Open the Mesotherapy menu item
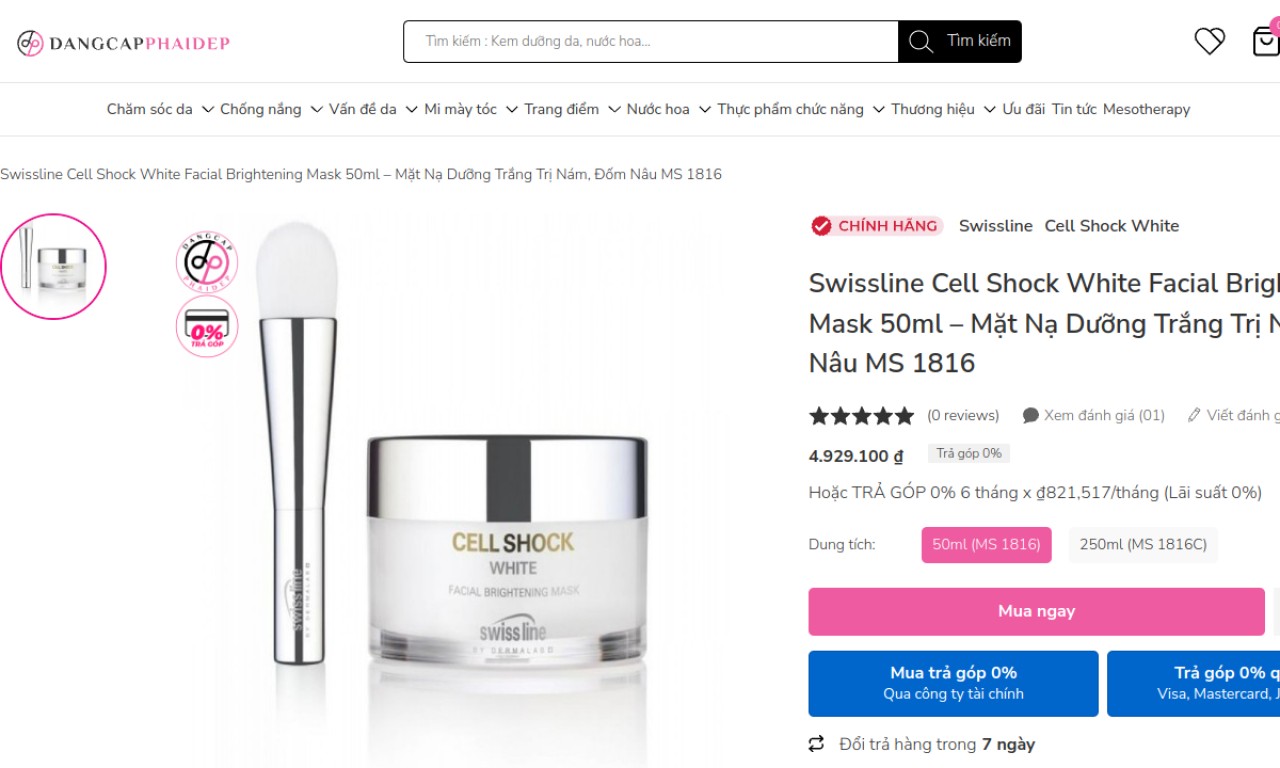 click(1146, 109)
